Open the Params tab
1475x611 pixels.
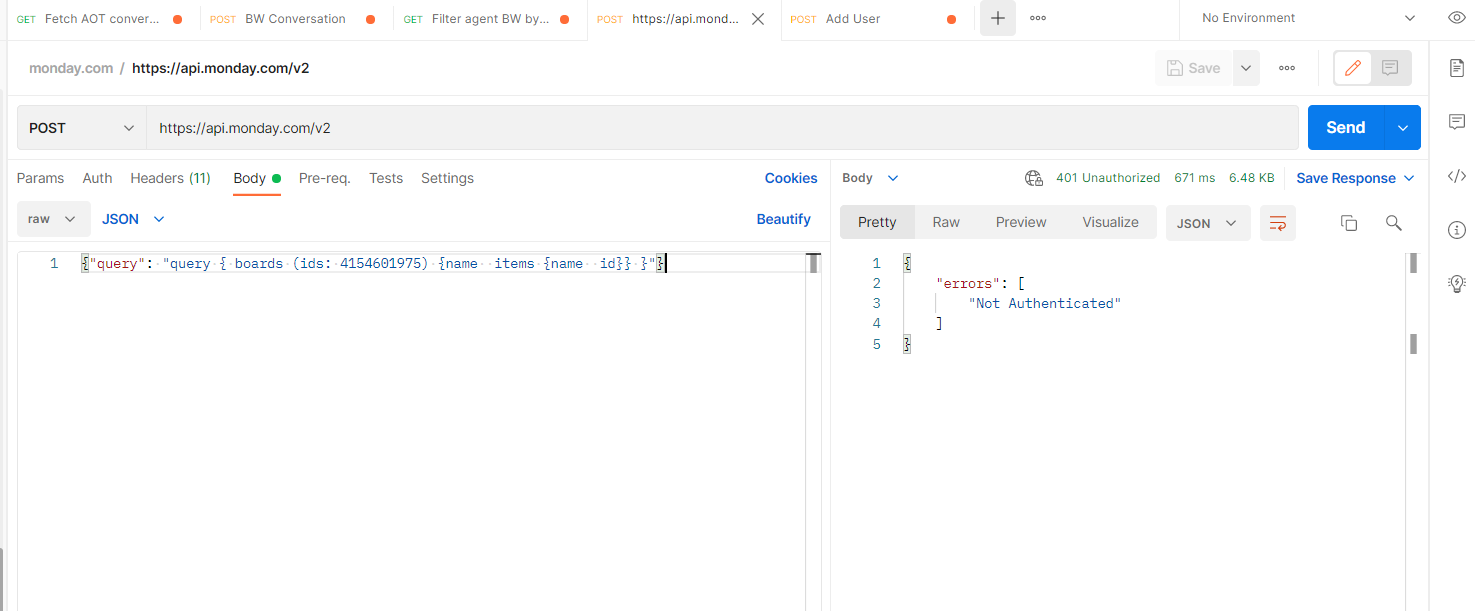[40, 178]
